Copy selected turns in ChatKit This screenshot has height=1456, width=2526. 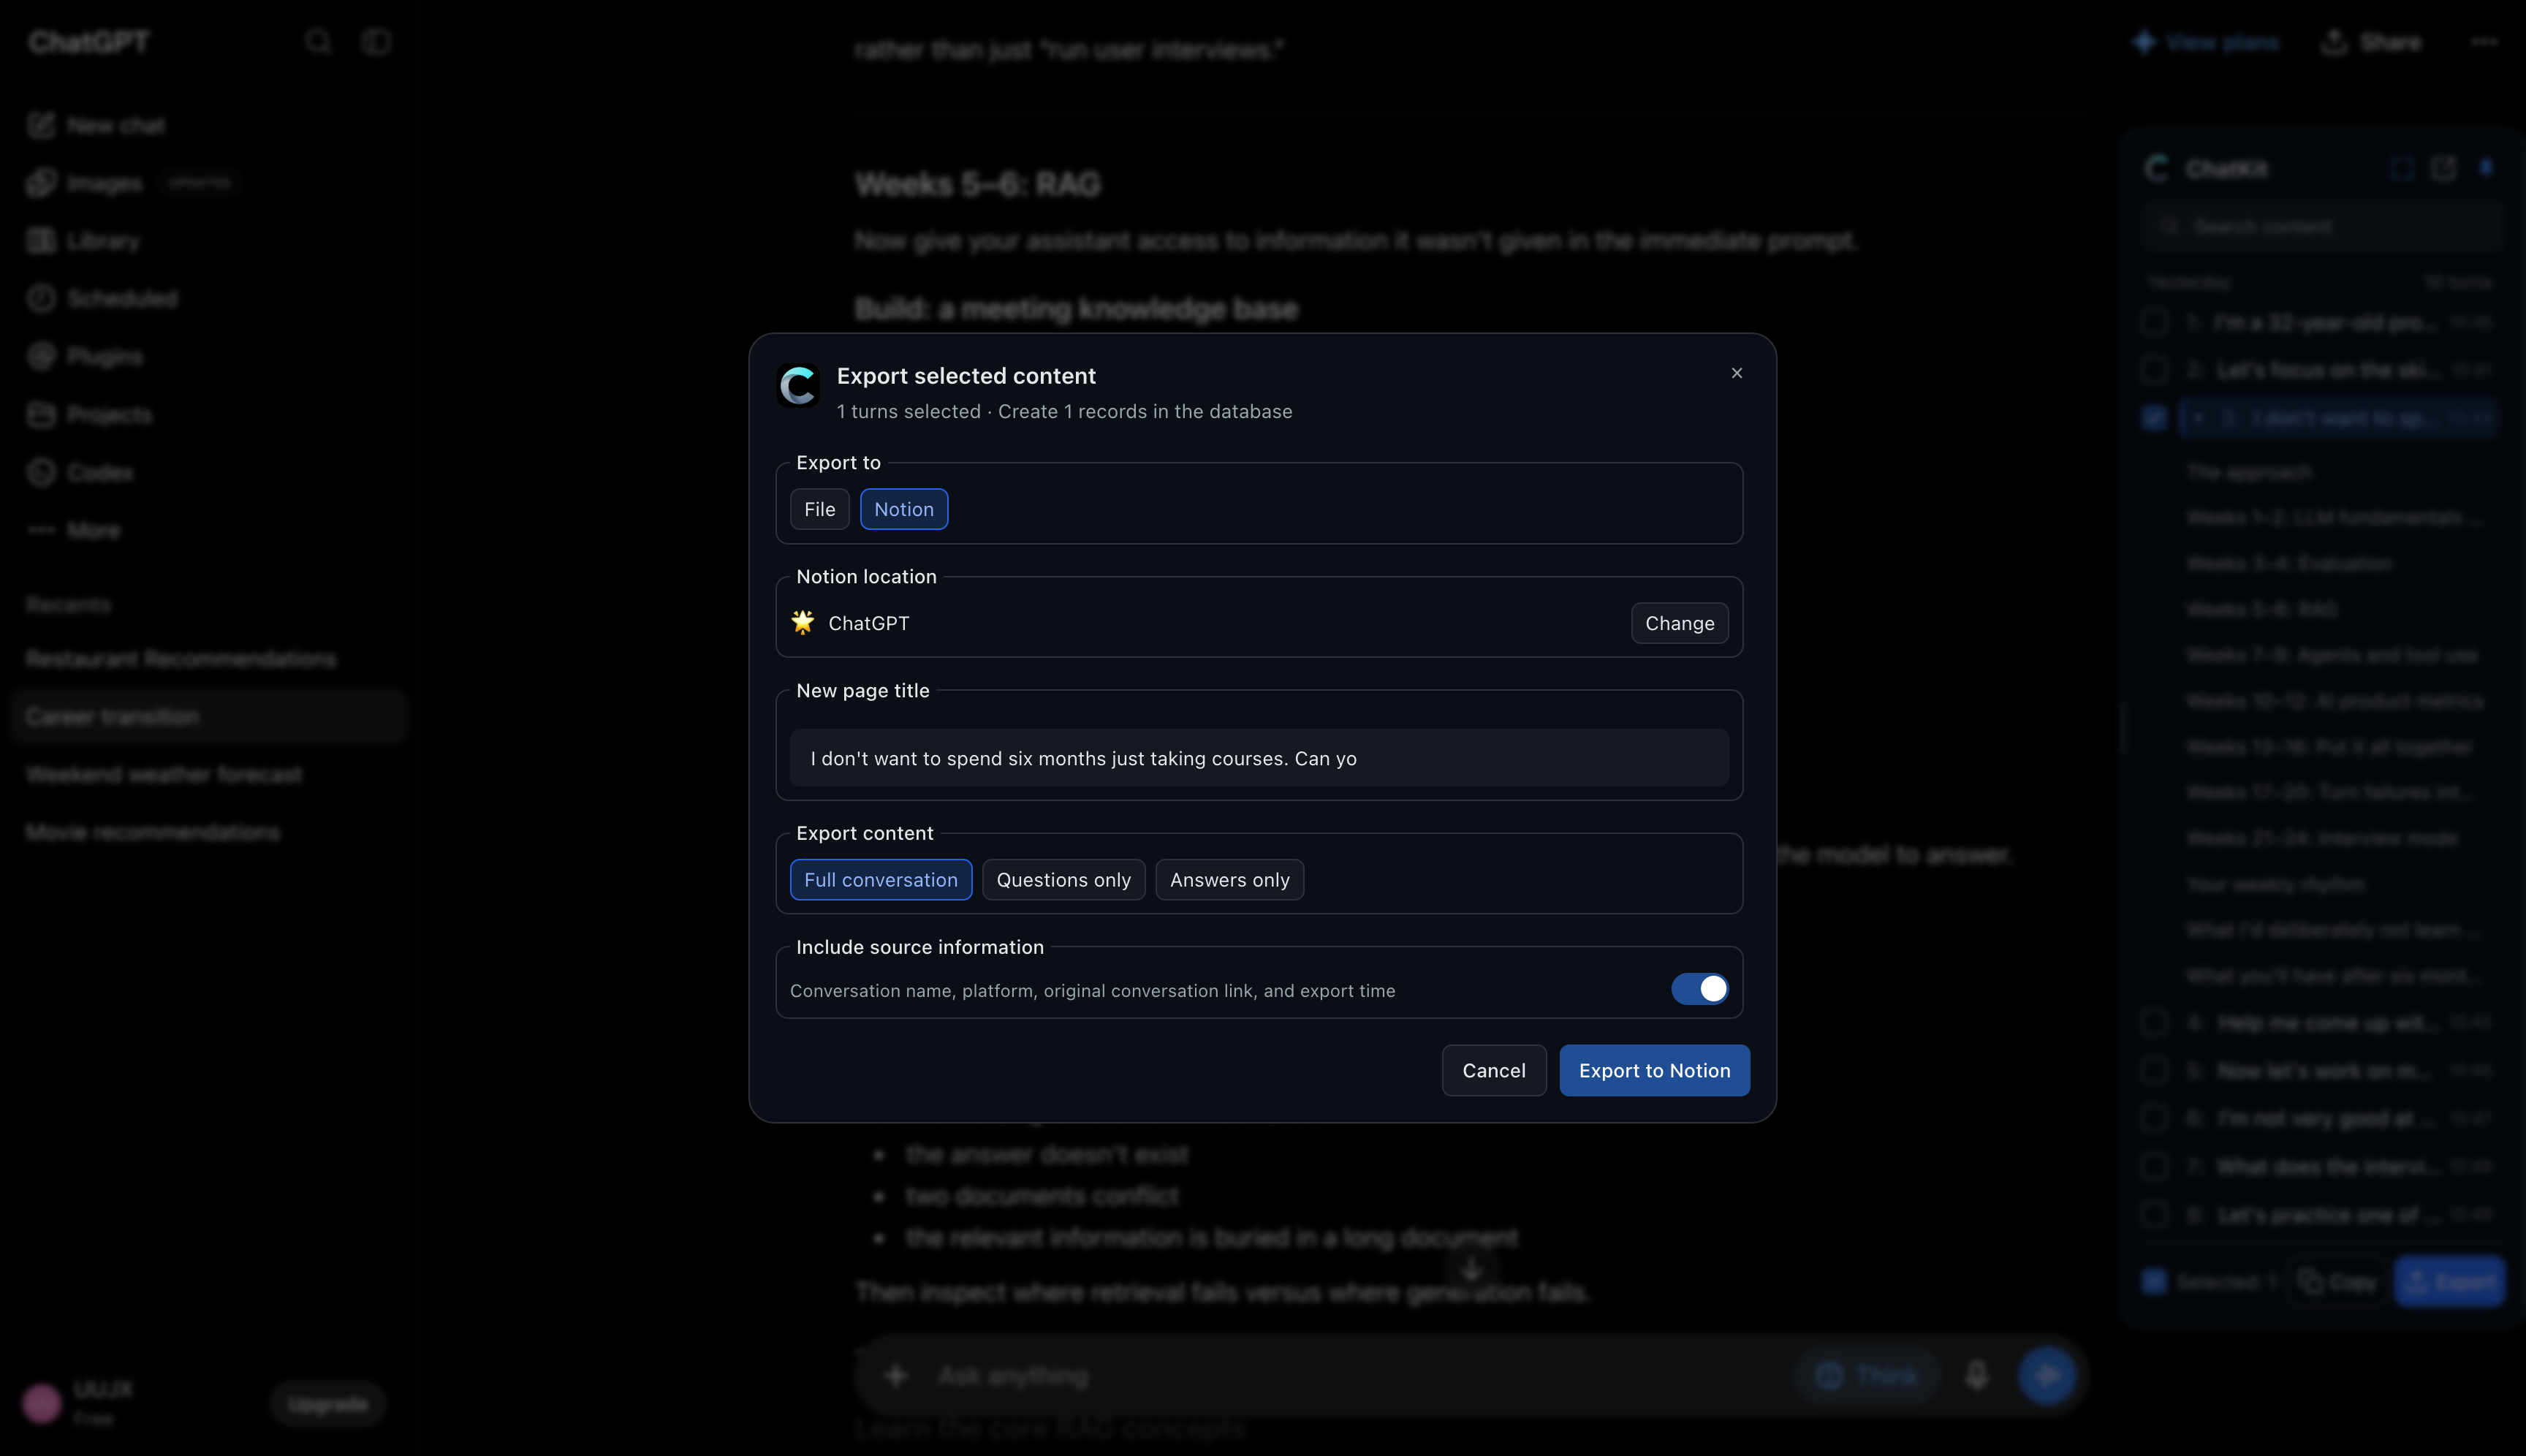click(x=2337, y=1281)
